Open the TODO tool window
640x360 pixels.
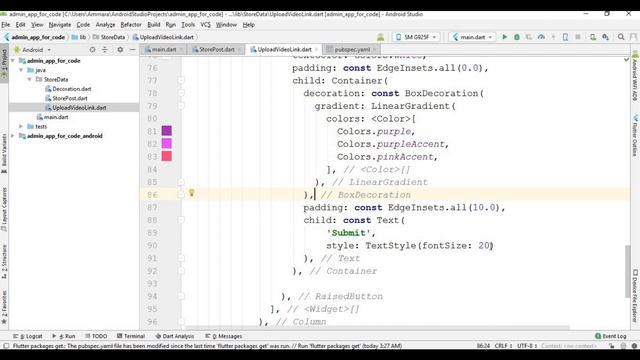pos(96,336)
